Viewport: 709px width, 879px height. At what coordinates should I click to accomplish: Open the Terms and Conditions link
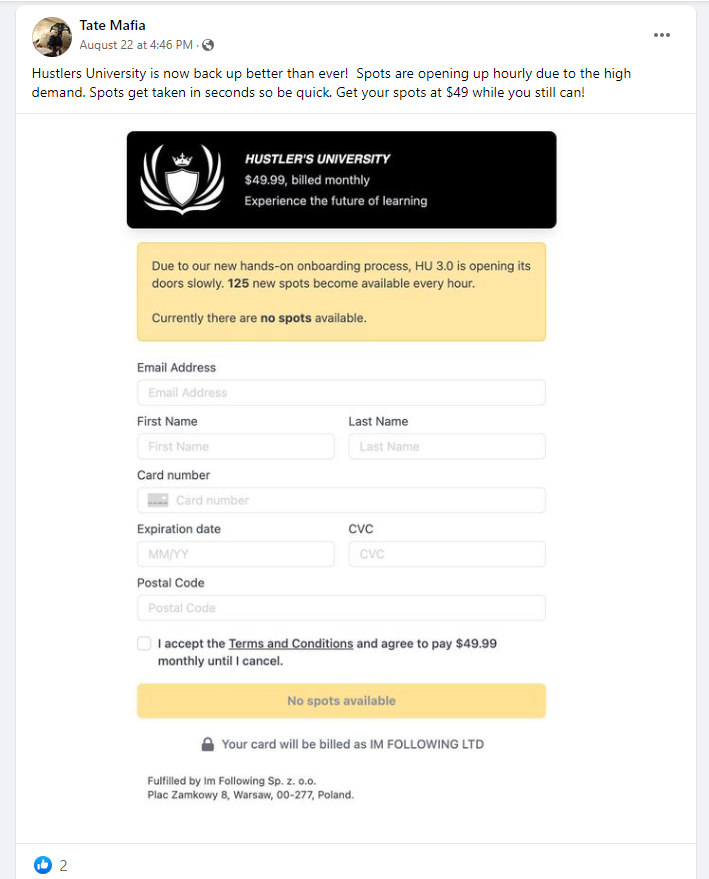[x=290, y=644]
